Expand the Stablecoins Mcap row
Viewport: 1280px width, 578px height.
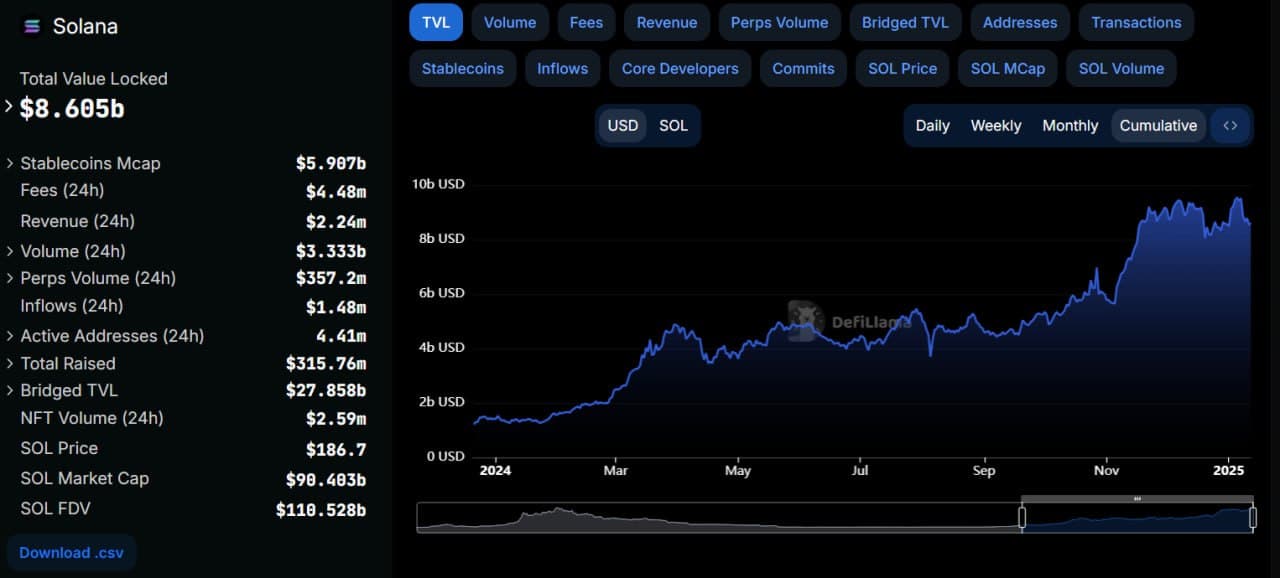point(10,163)
